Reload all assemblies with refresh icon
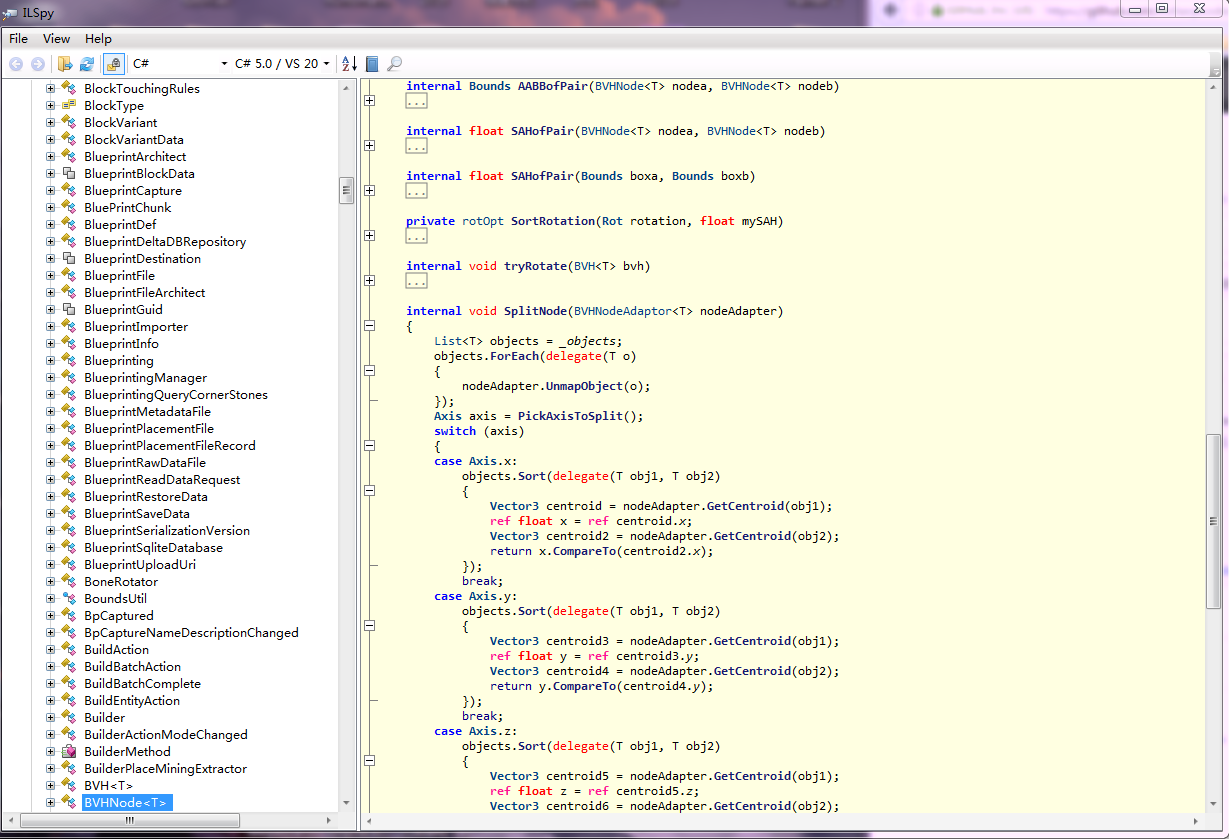Viewport: 1229px width, 839px height. click(87, 64)
